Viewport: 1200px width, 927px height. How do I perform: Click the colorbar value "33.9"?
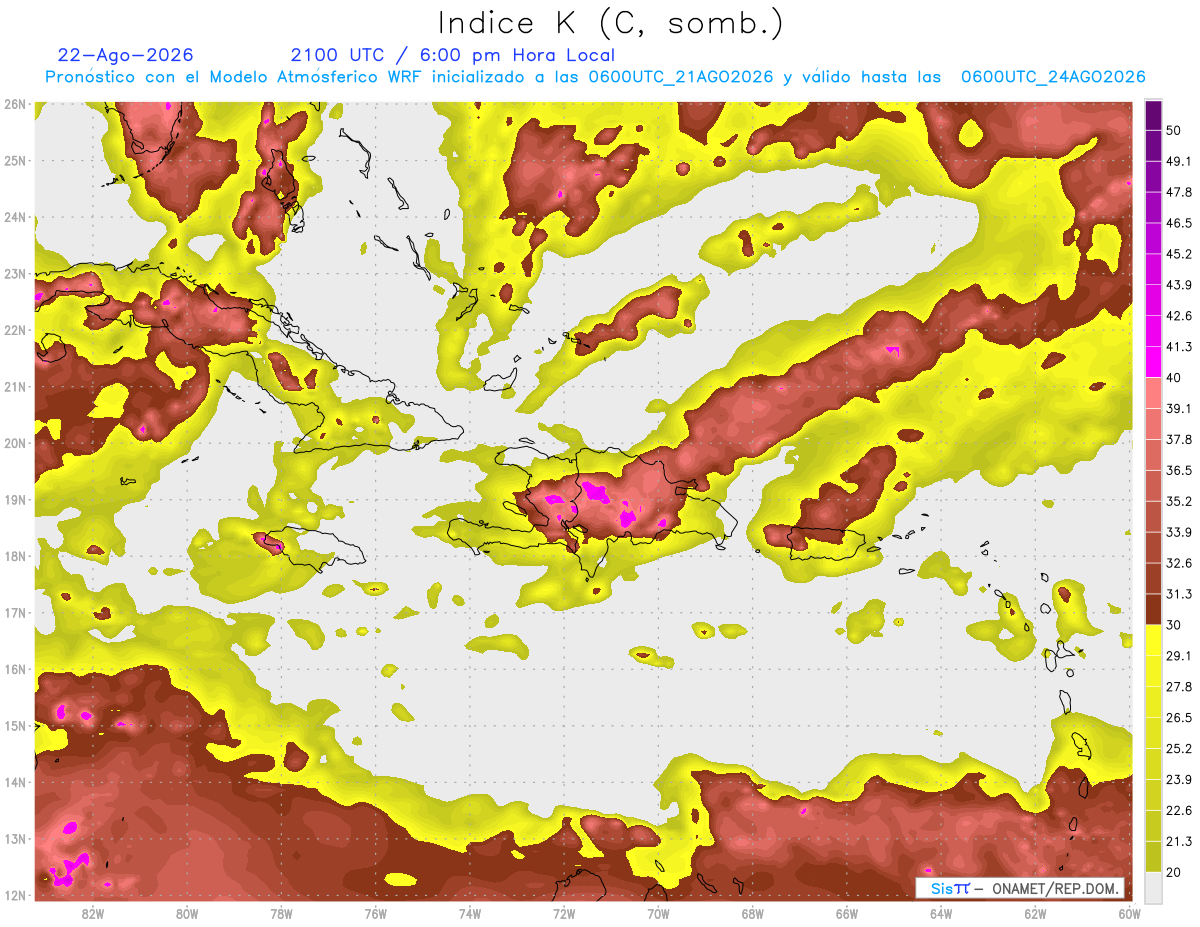pos(1178,532)
